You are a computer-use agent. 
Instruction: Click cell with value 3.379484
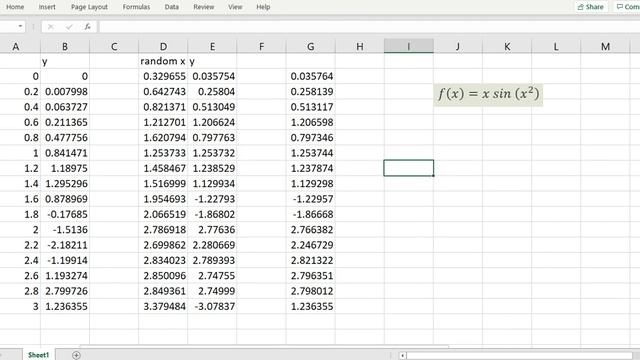[x=163, y=307]
